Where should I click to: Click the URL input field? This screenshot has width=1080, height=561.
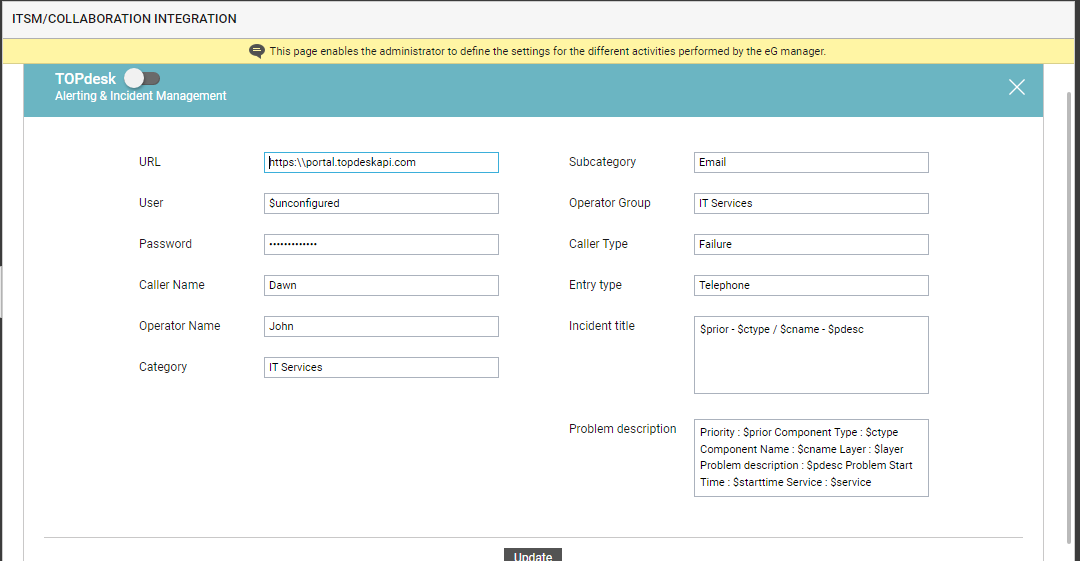coord(381,163)
